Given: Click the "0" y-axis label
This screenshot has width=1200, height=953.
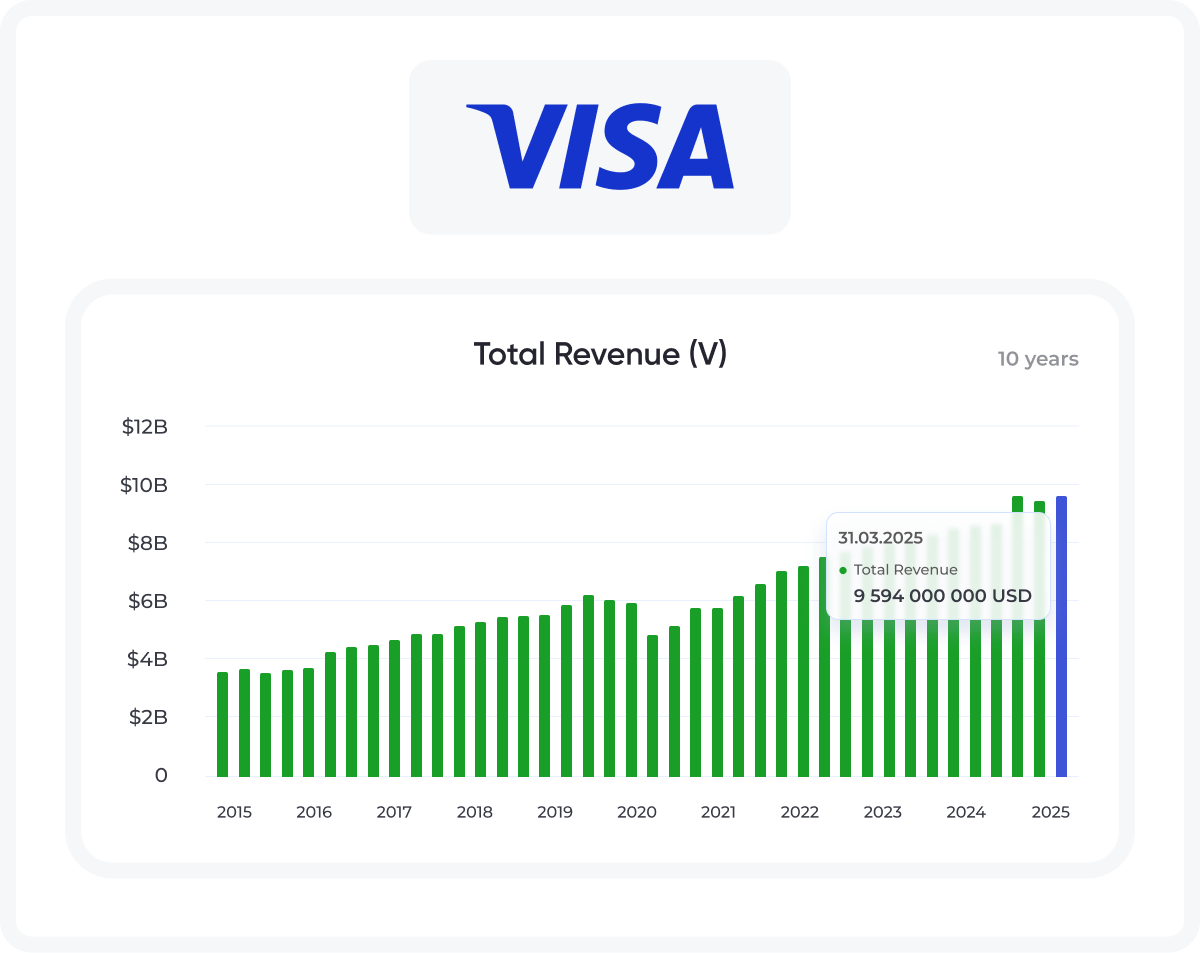Looking at the screenshot, I should 161,775.
